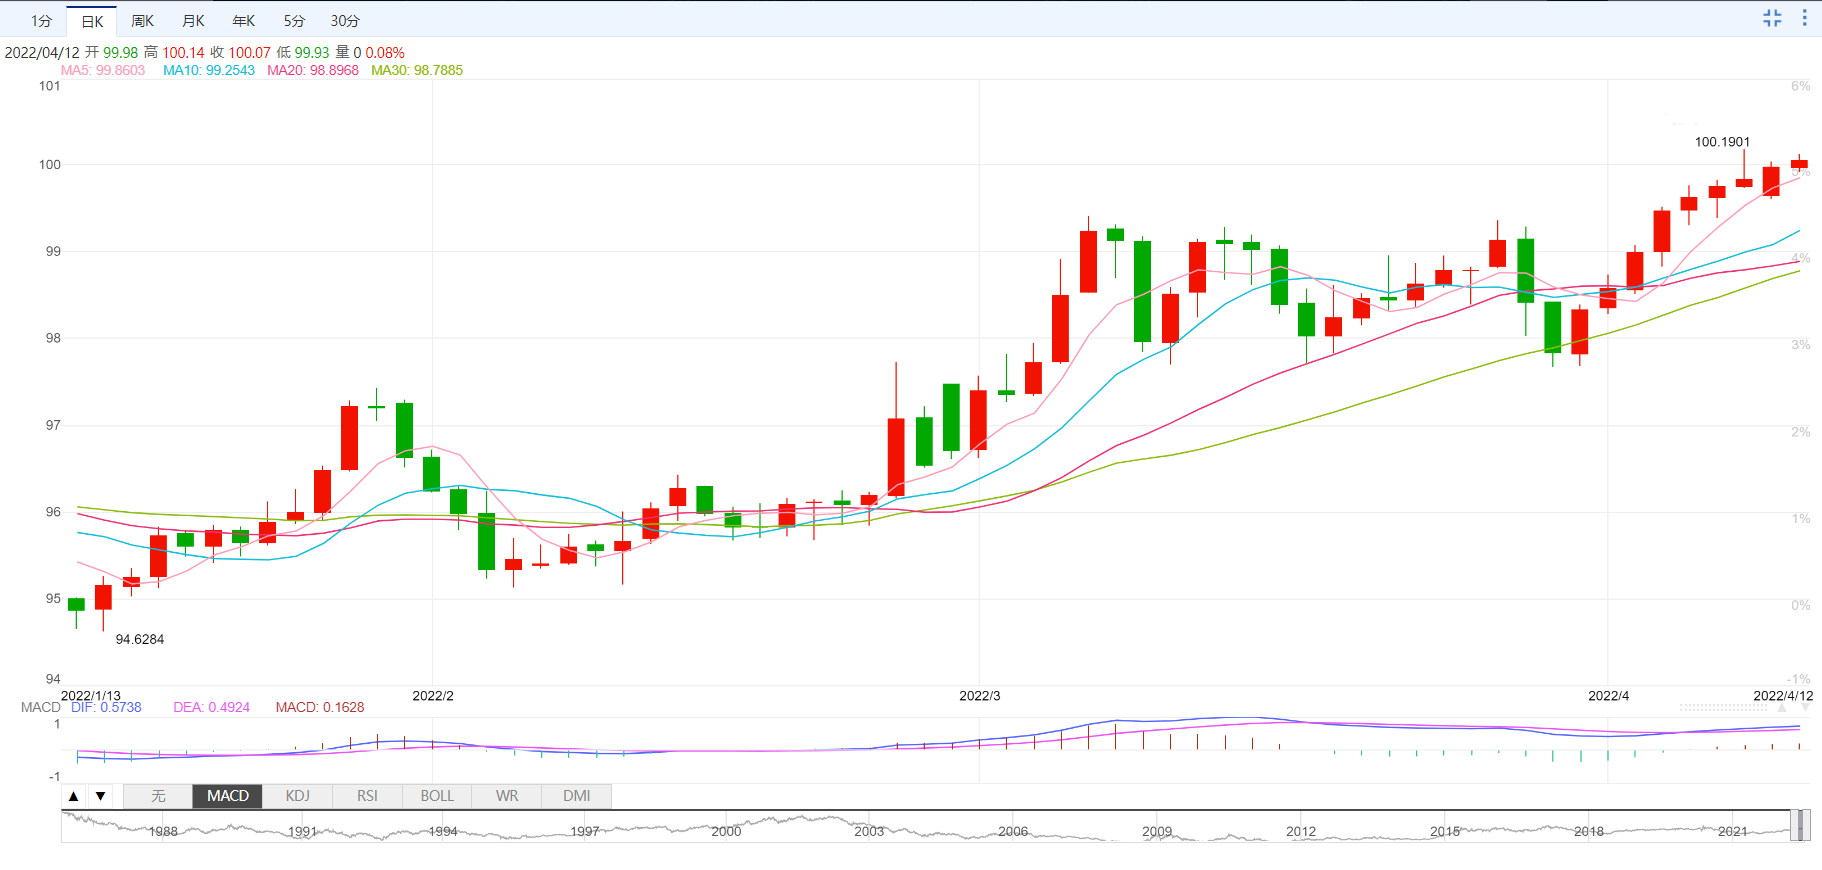The image size is (1822, 870).
Task: Select the 年K yearly chart tab
Action: point(243,21)
